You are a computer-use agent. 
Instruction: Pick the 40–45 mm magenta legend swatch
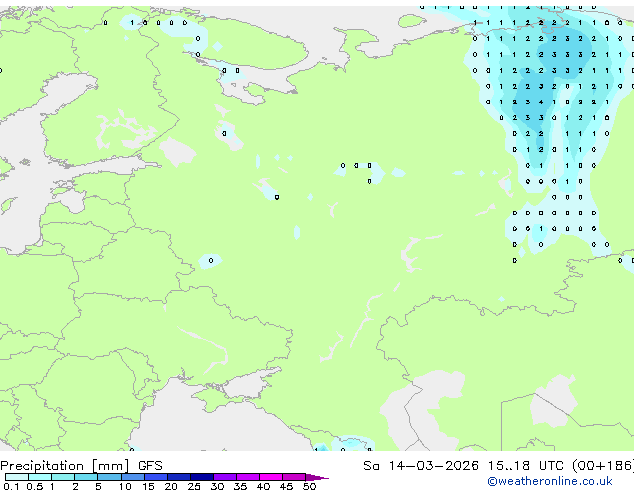coord(271,477)
